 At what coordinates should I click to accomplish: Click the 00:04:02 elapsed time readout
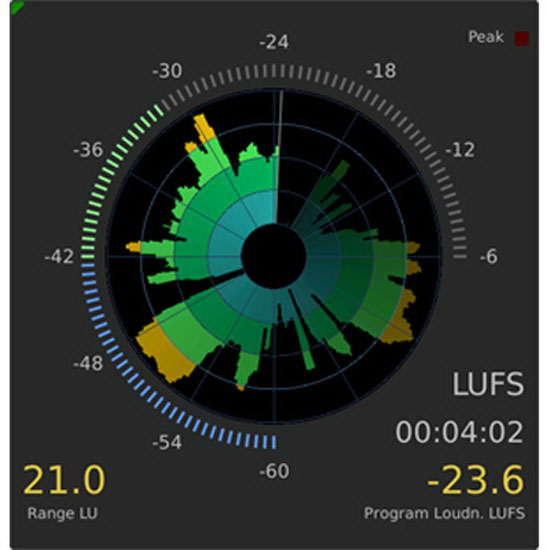click(460, 432)
